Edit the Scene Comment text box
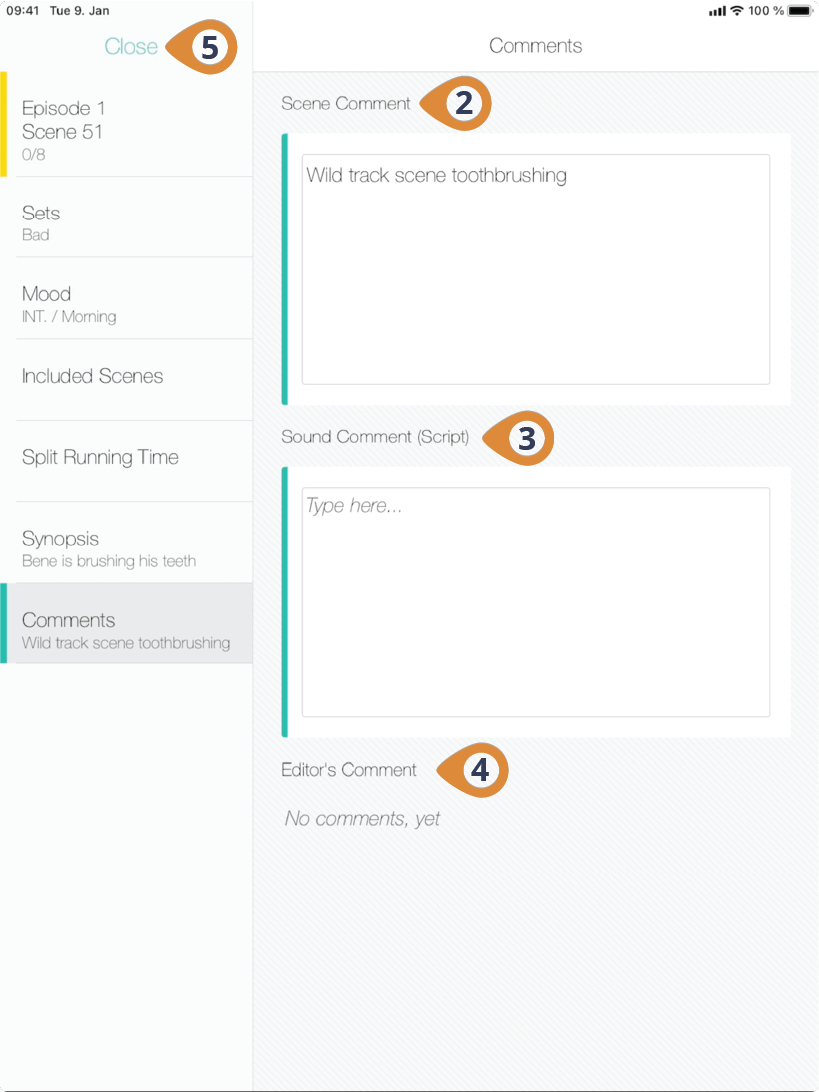 point(536,270)
